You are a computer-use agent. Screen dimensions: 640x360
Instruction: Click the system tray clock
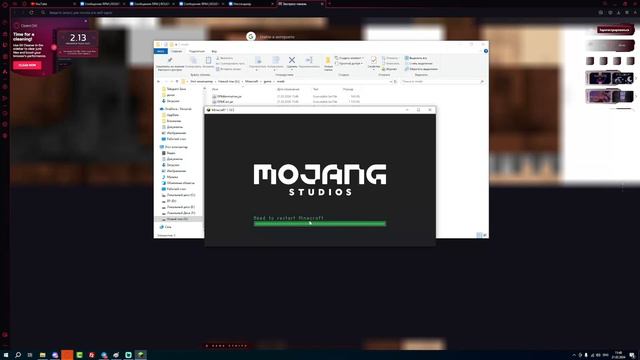pyautogui.click(x=618, y=355)
